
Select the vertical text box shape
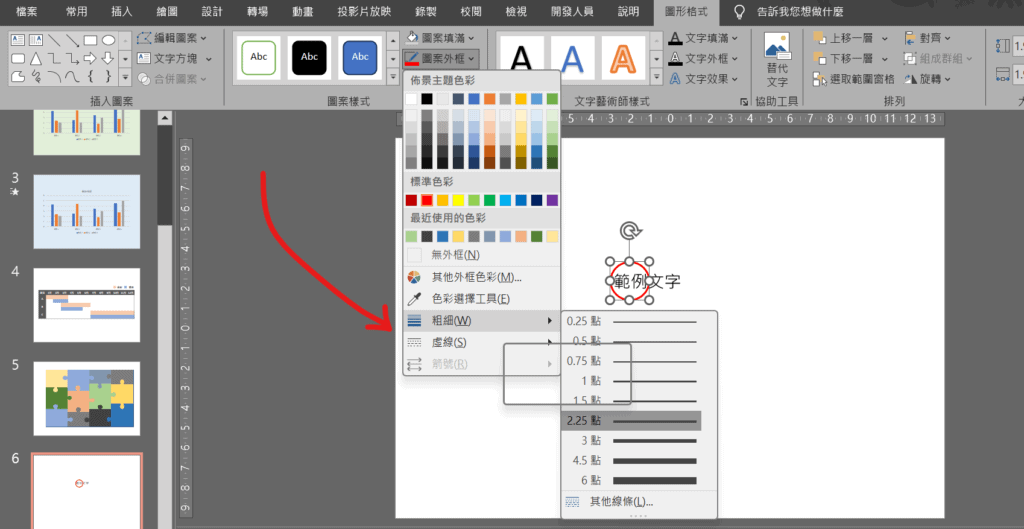(36, 40)
